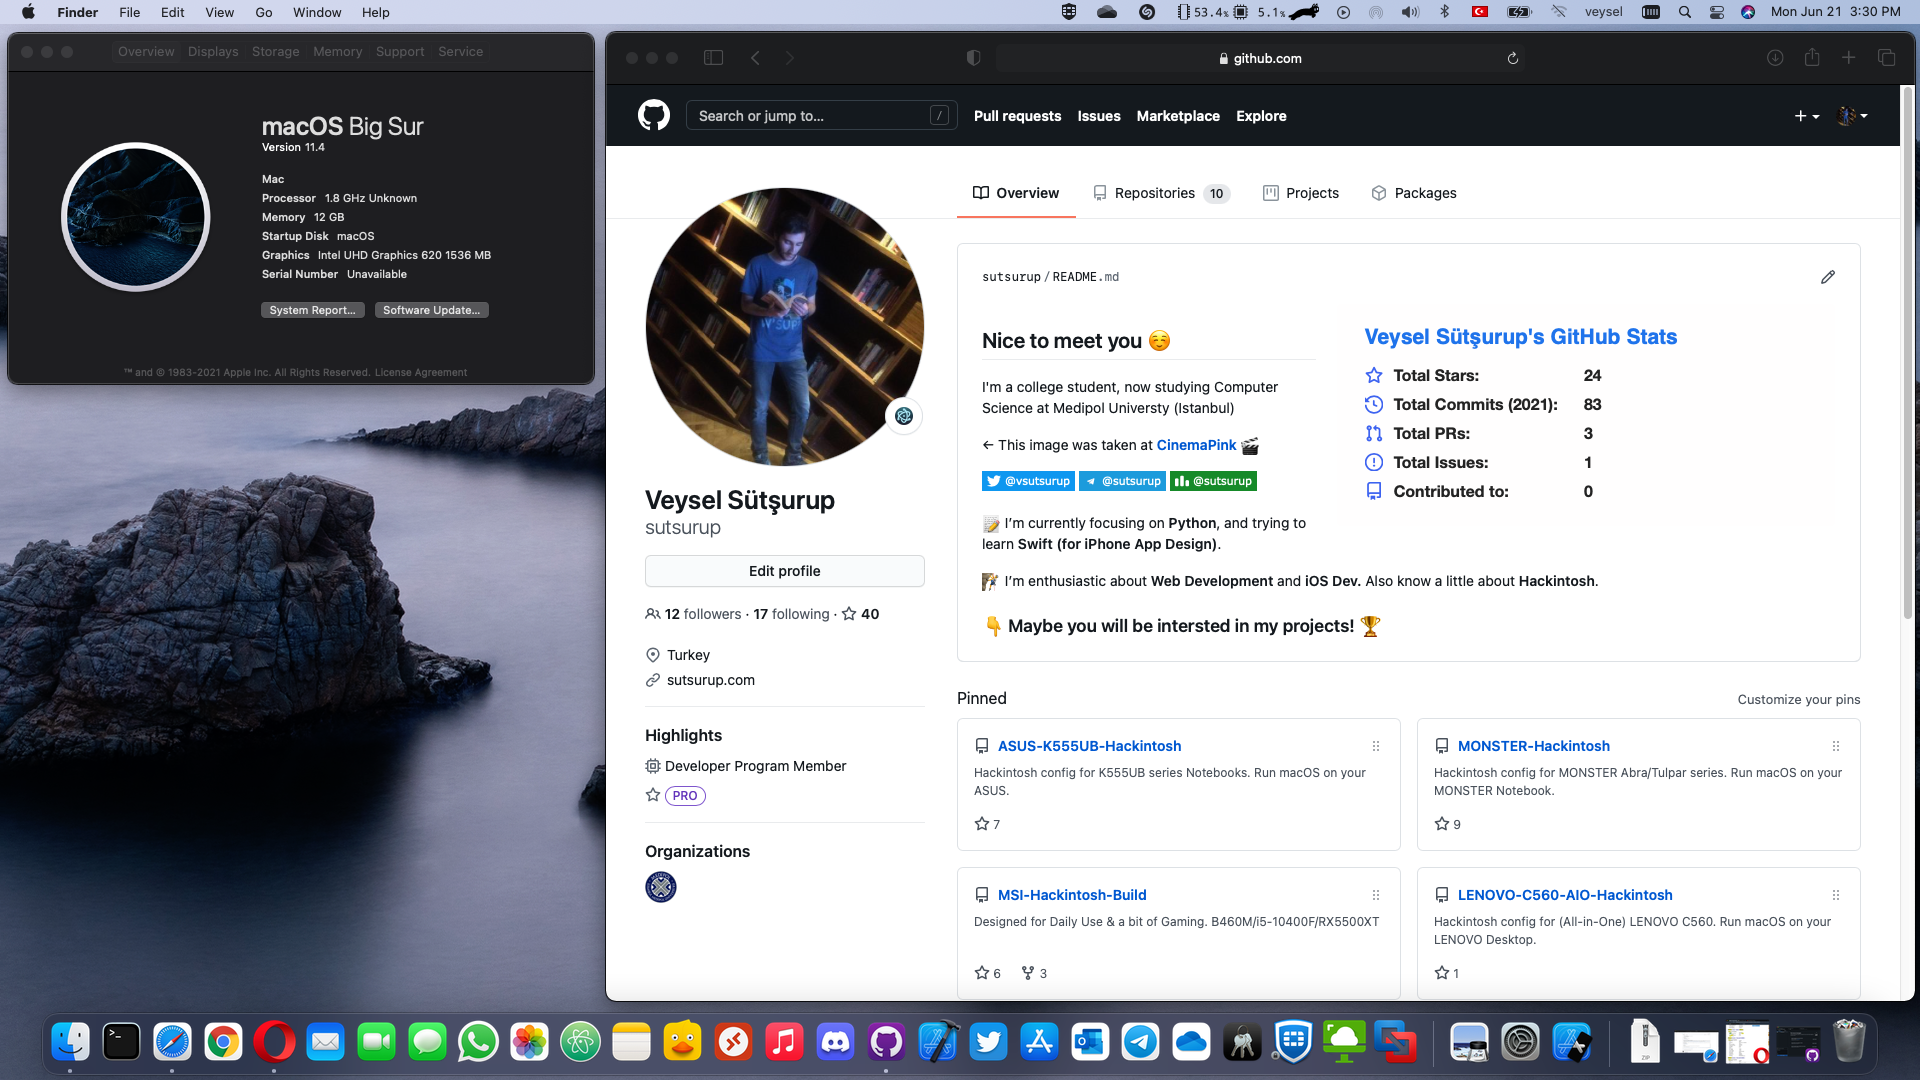Screen dimensions: 1920x1080
Task: Click the Search or jump to field
Action: (812, 116)
